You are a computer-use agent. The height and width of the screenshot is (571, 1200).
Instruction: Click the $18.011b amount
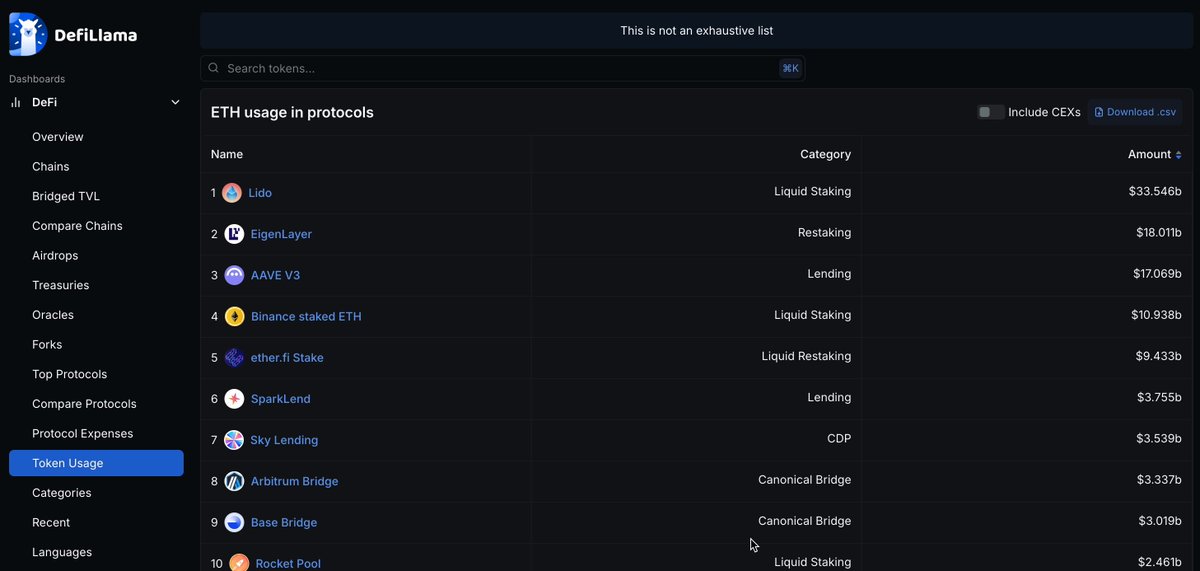1157,233
